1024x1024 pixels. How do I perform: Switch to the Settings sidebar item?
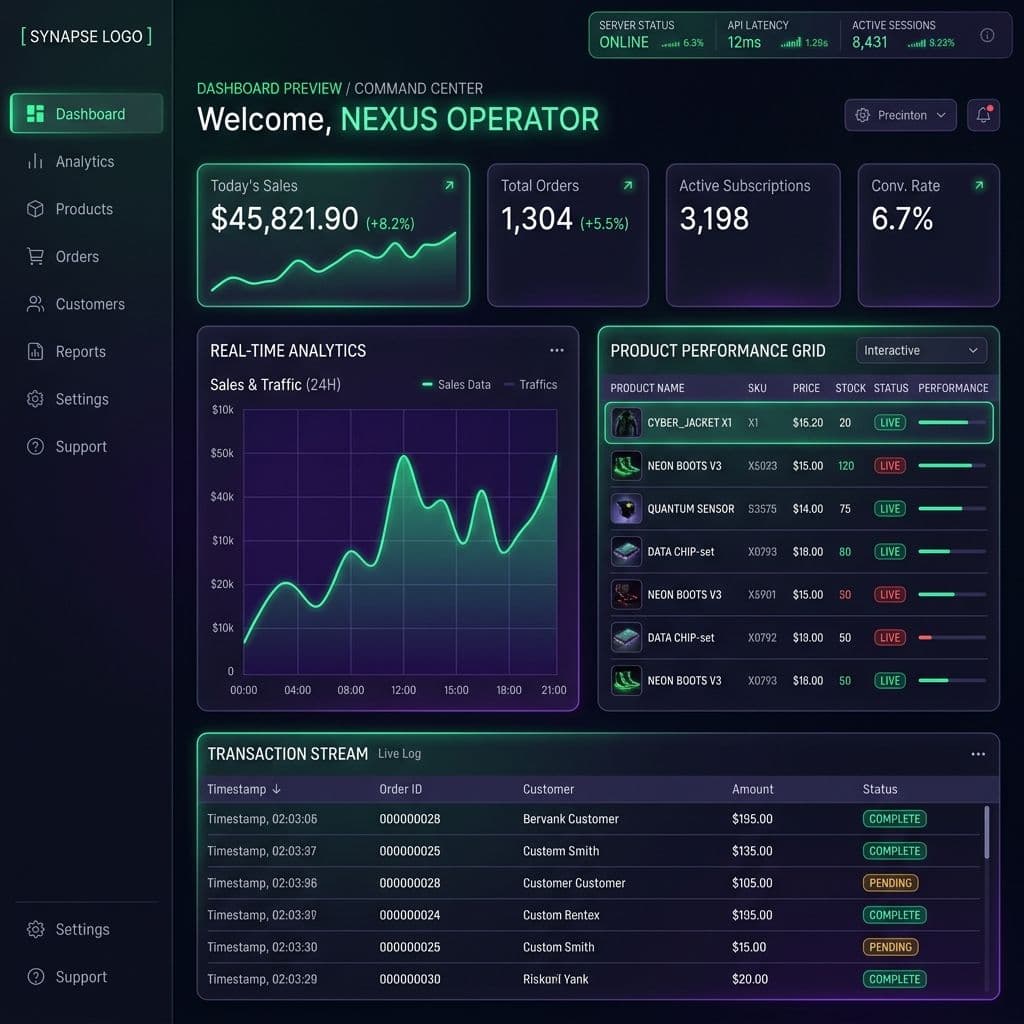[33, 398]
